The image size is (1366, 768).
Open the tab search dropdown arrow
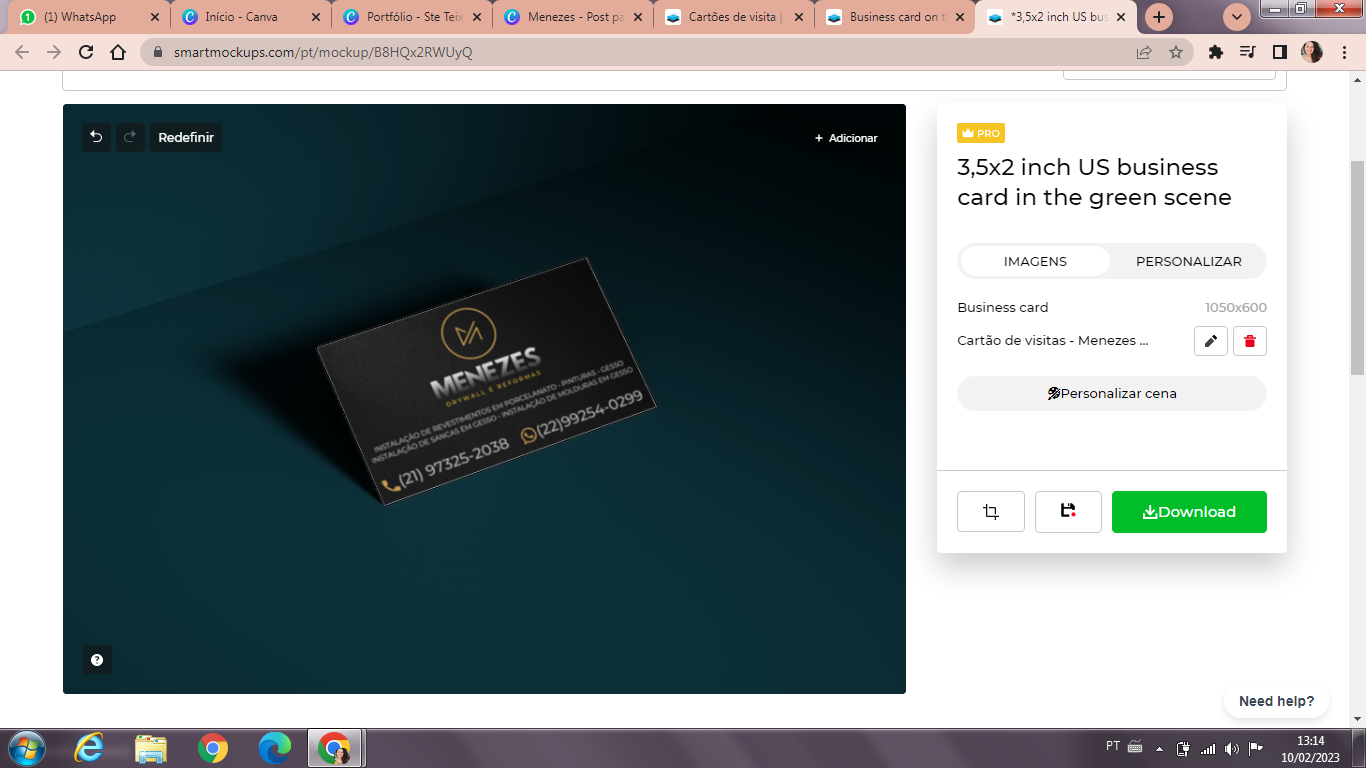1238,17
